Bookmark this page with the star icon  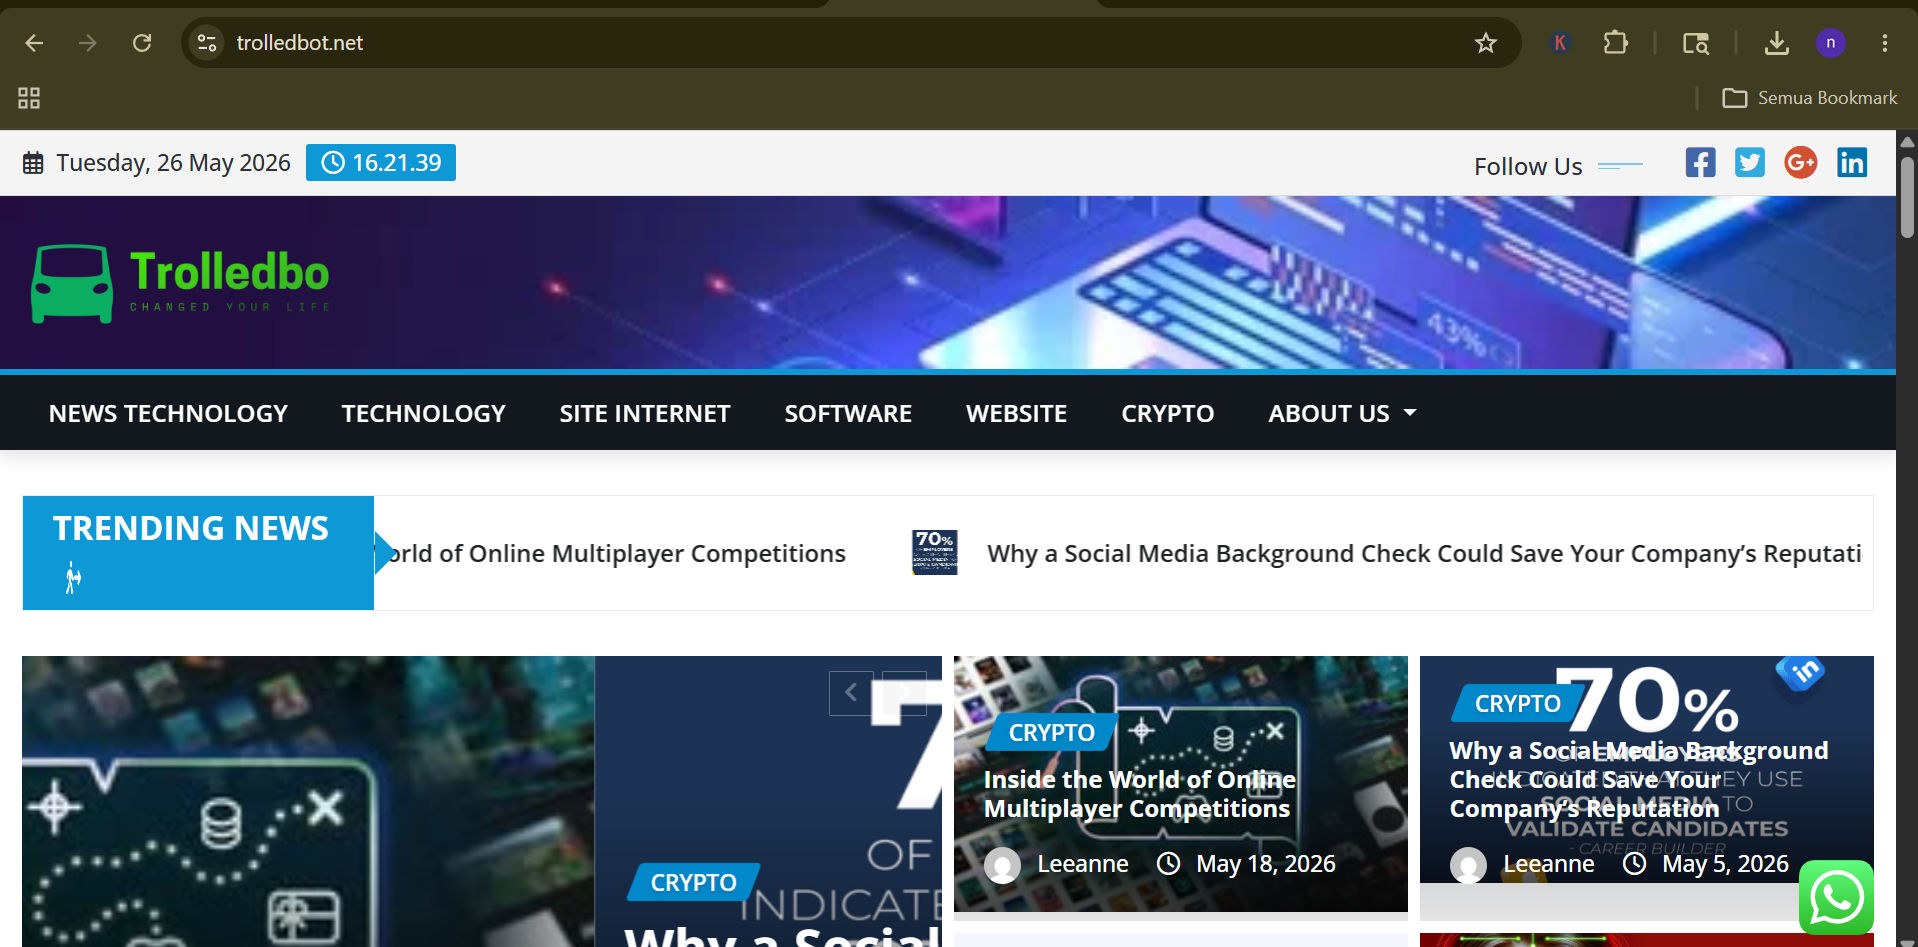coord(1486,43)
